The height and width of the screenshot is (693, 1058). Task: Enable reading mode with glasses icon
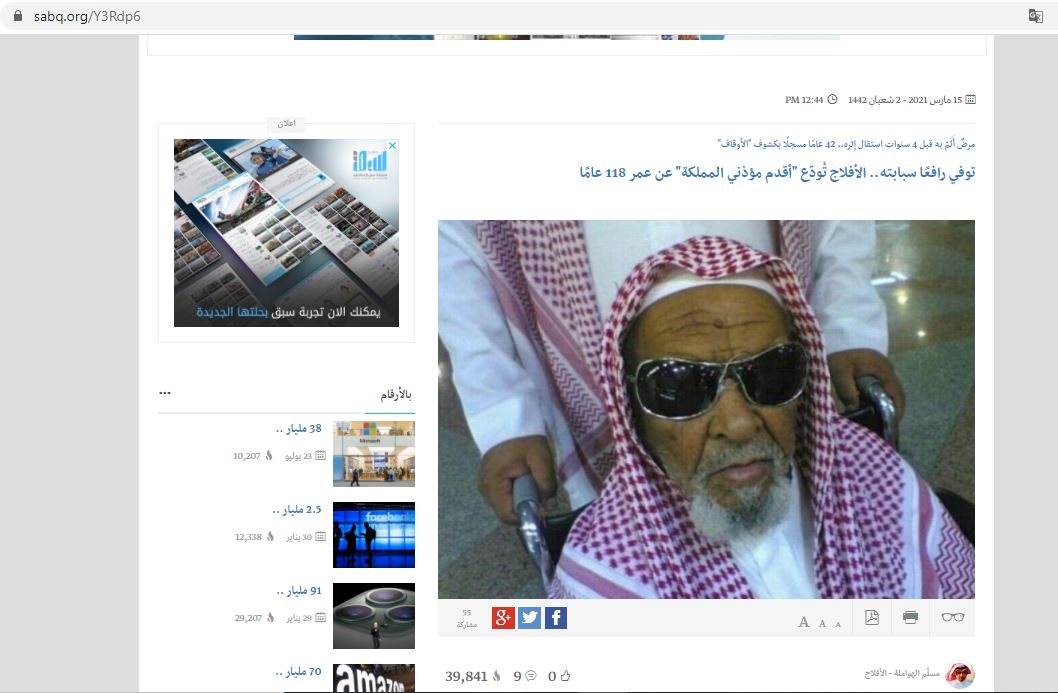click(x=953, y=618)
